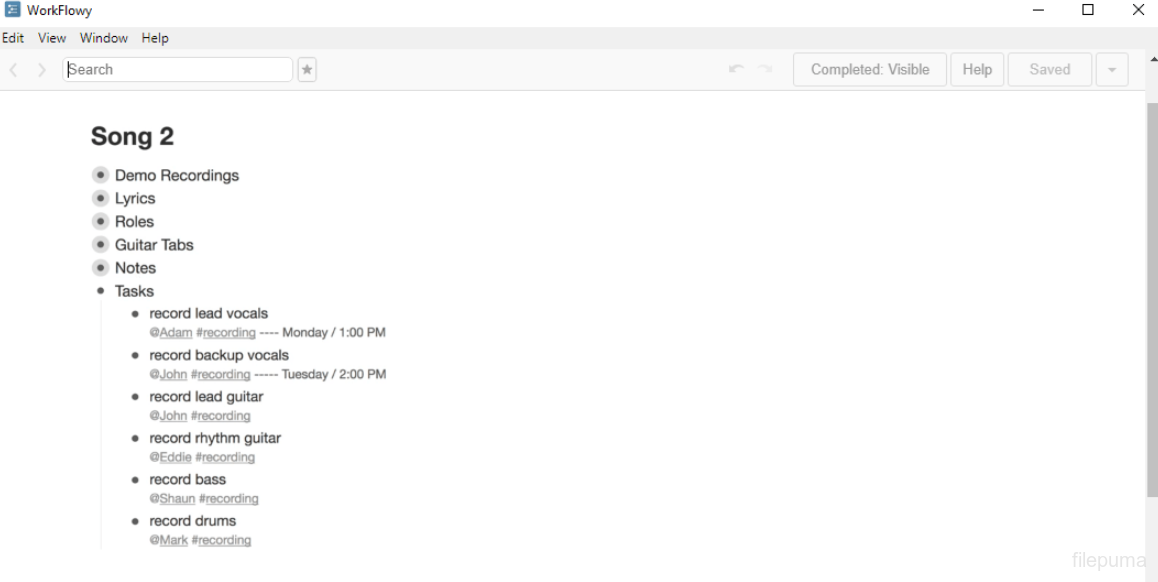The width and height of the screenshot is (1158, 582).
Task: Click the bullet next to record drums
Action: tap(135, 521)
